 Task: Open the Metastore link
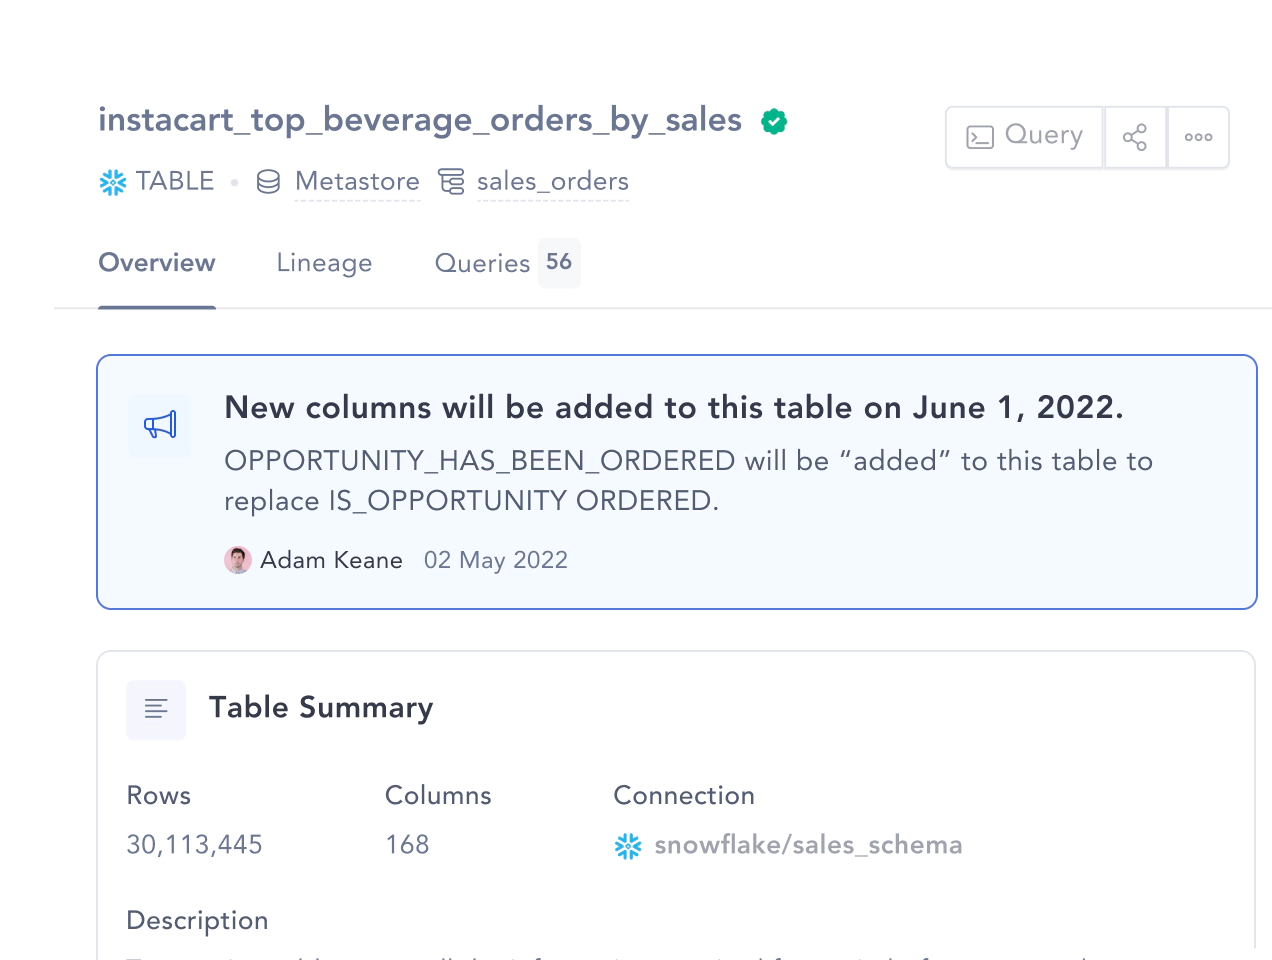[357, 182]
